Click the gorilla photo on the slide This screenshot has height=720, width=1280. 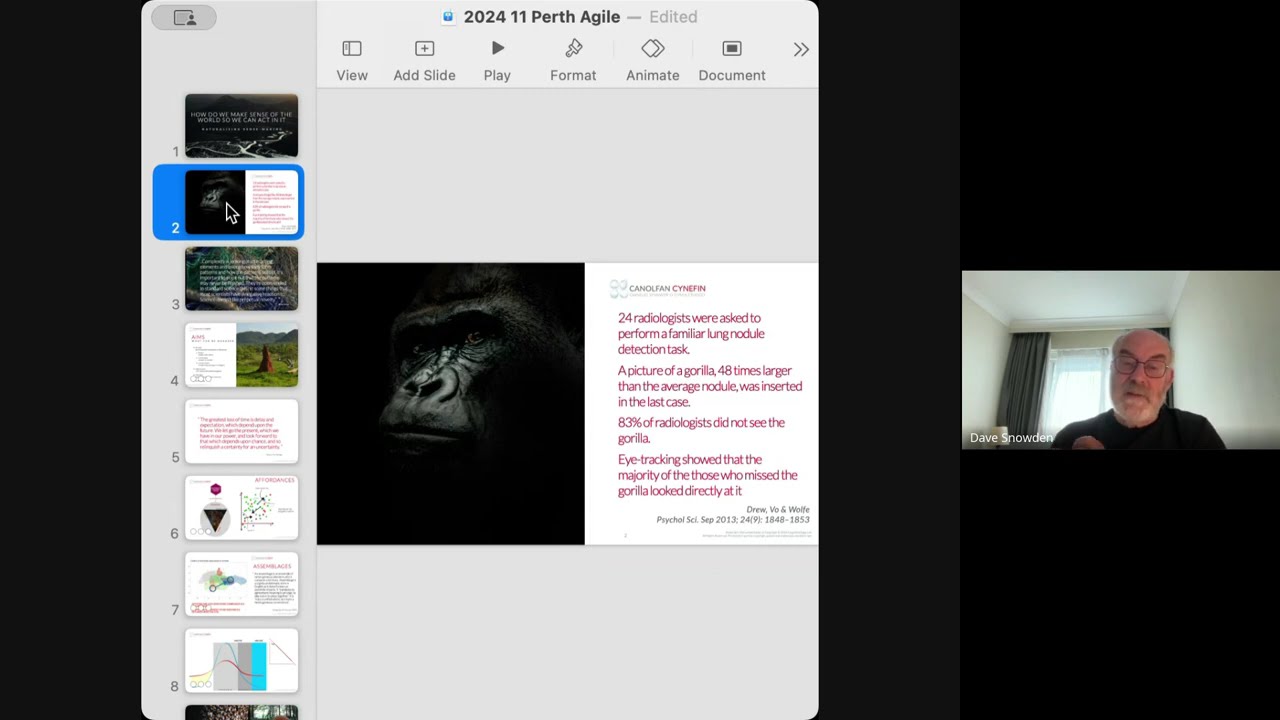coord(450,404)
